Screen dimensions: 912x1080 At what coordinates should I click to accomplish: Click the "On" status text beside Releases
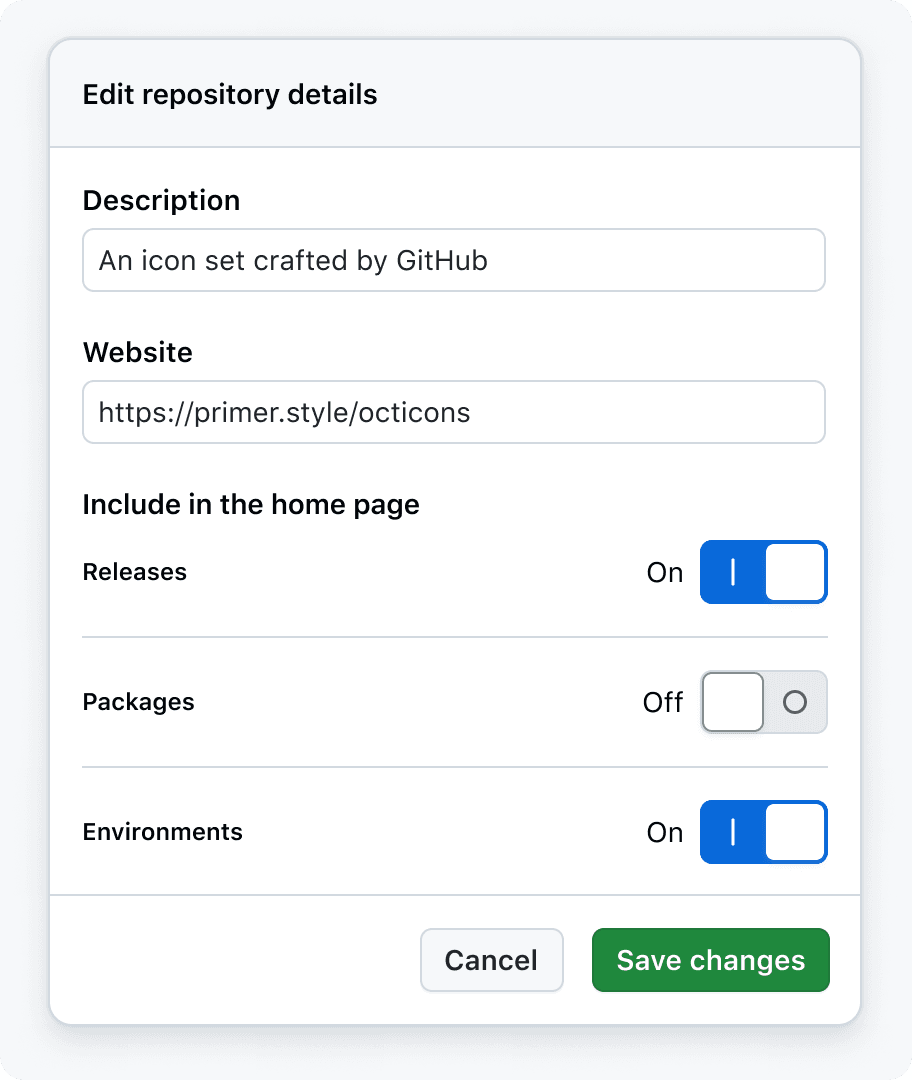point(665,573)
